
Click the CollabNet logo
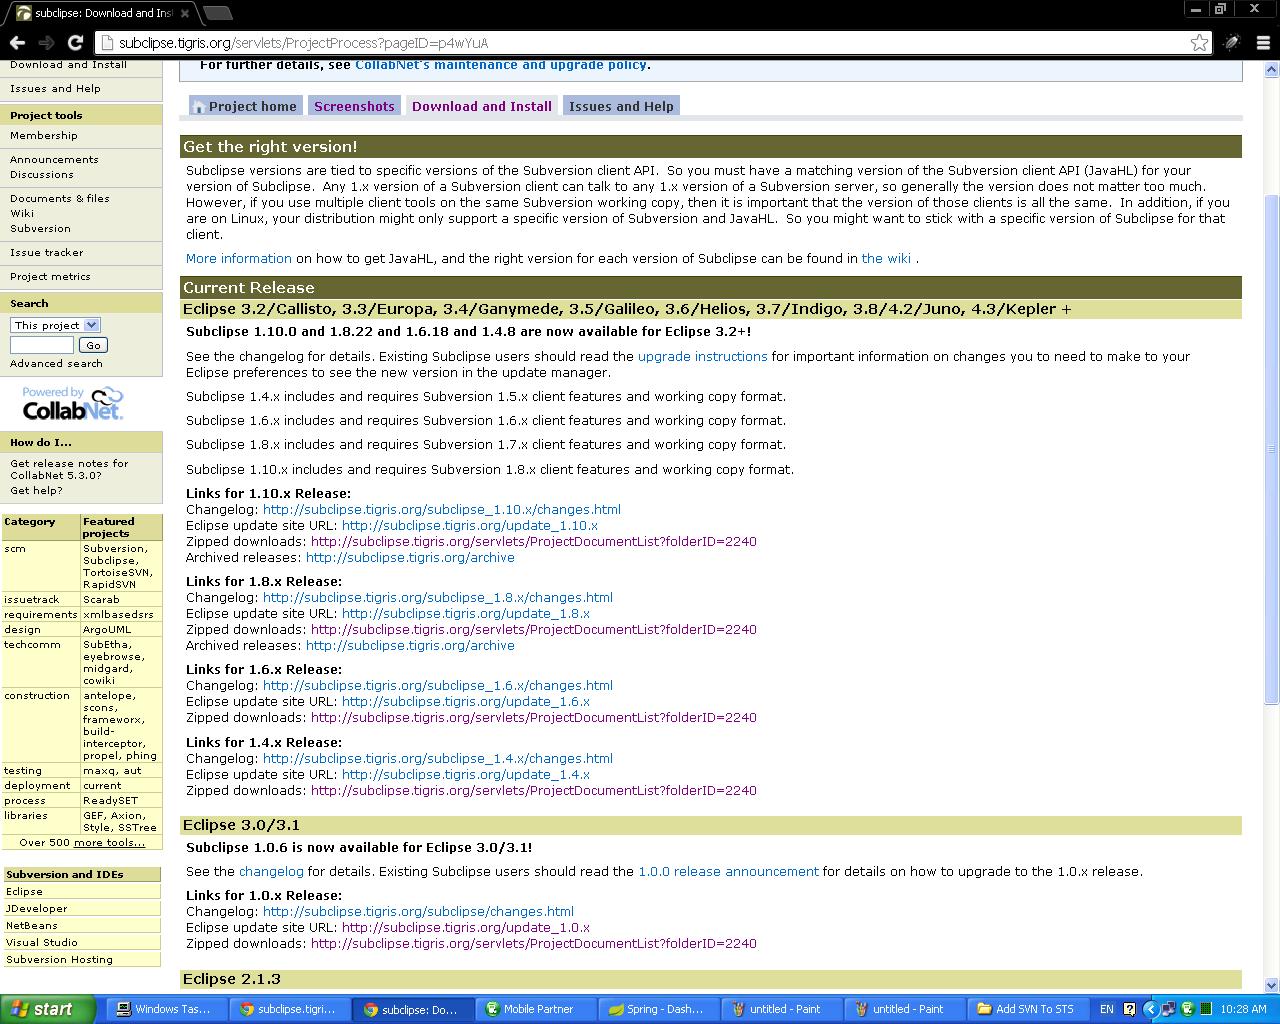73,403
